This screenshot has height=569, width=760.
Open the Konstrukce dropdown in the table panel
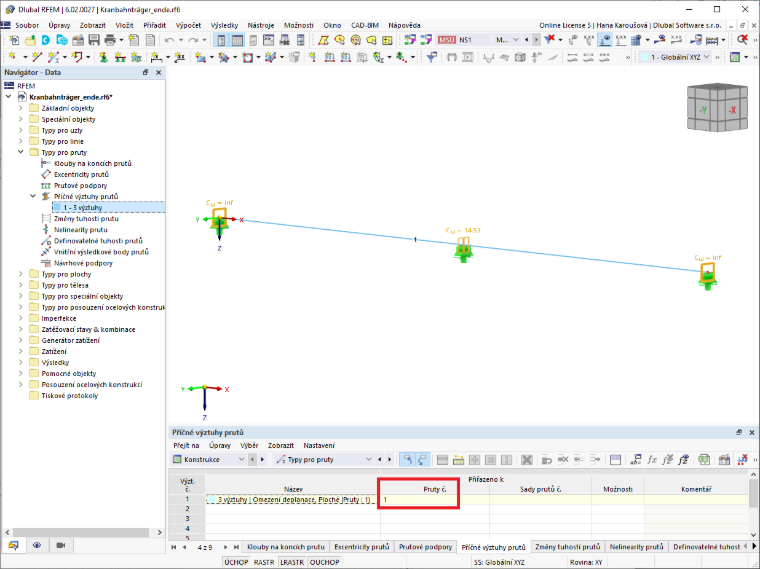209,459
